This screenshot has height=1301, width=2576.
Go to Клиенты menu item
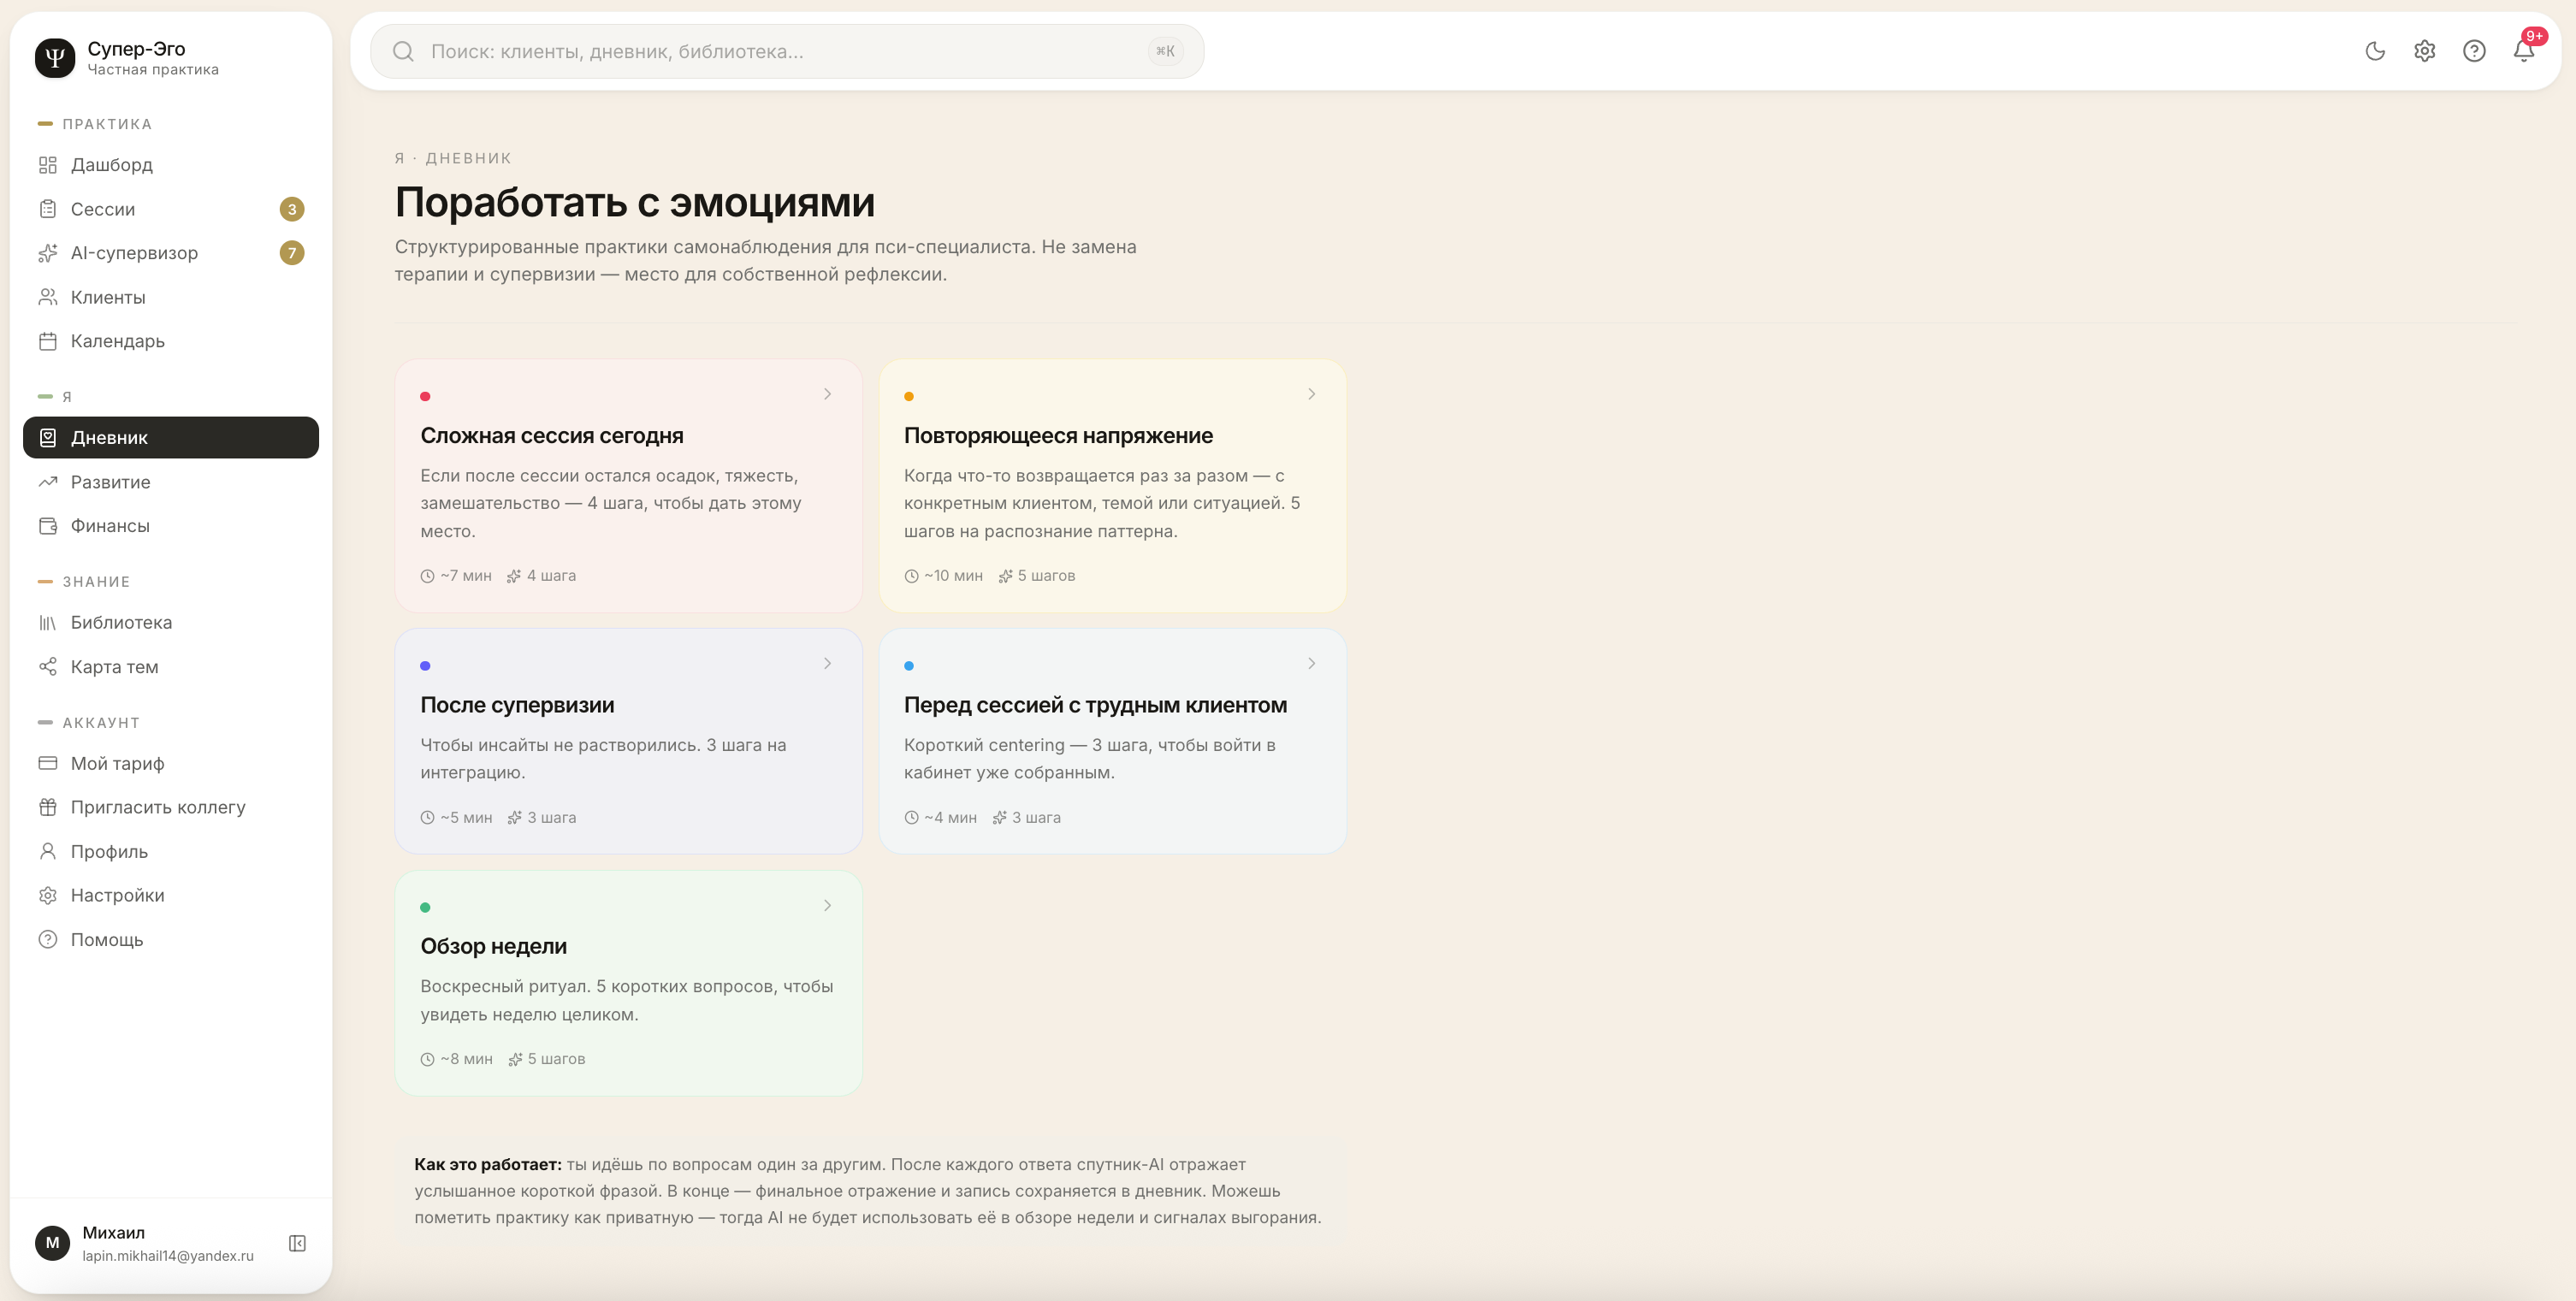coord(171,297)
